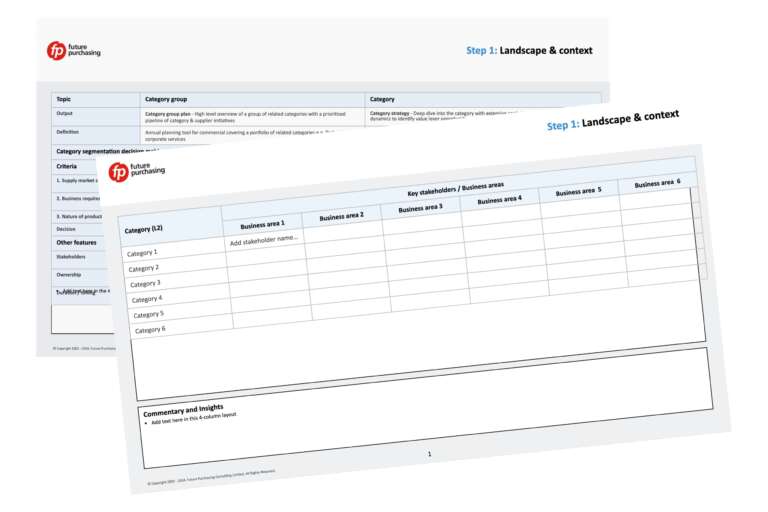Click the Category 3 row label
This screenshot has width=768, height=512.
(145, 284)
